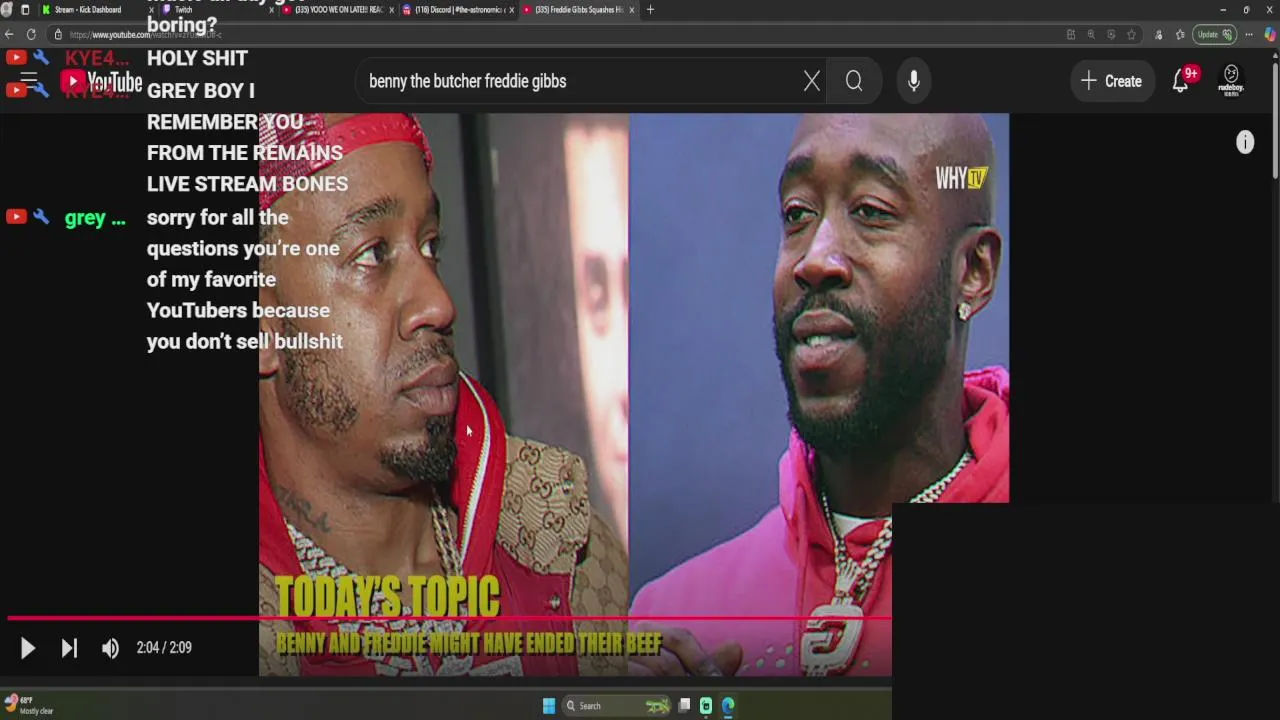Reload the current page
1280x720 pixels.
coord(31,34)
